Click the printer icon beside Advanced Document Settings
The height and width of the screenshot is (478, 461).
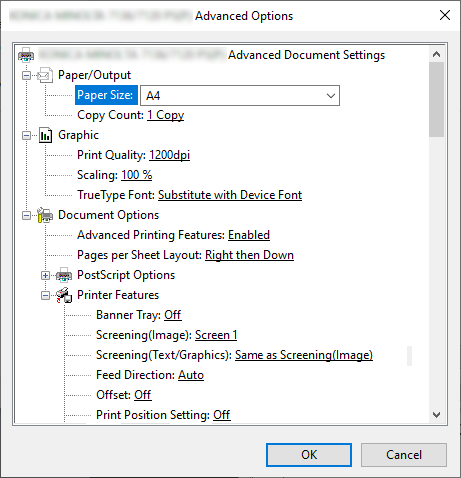coord(26,55)
